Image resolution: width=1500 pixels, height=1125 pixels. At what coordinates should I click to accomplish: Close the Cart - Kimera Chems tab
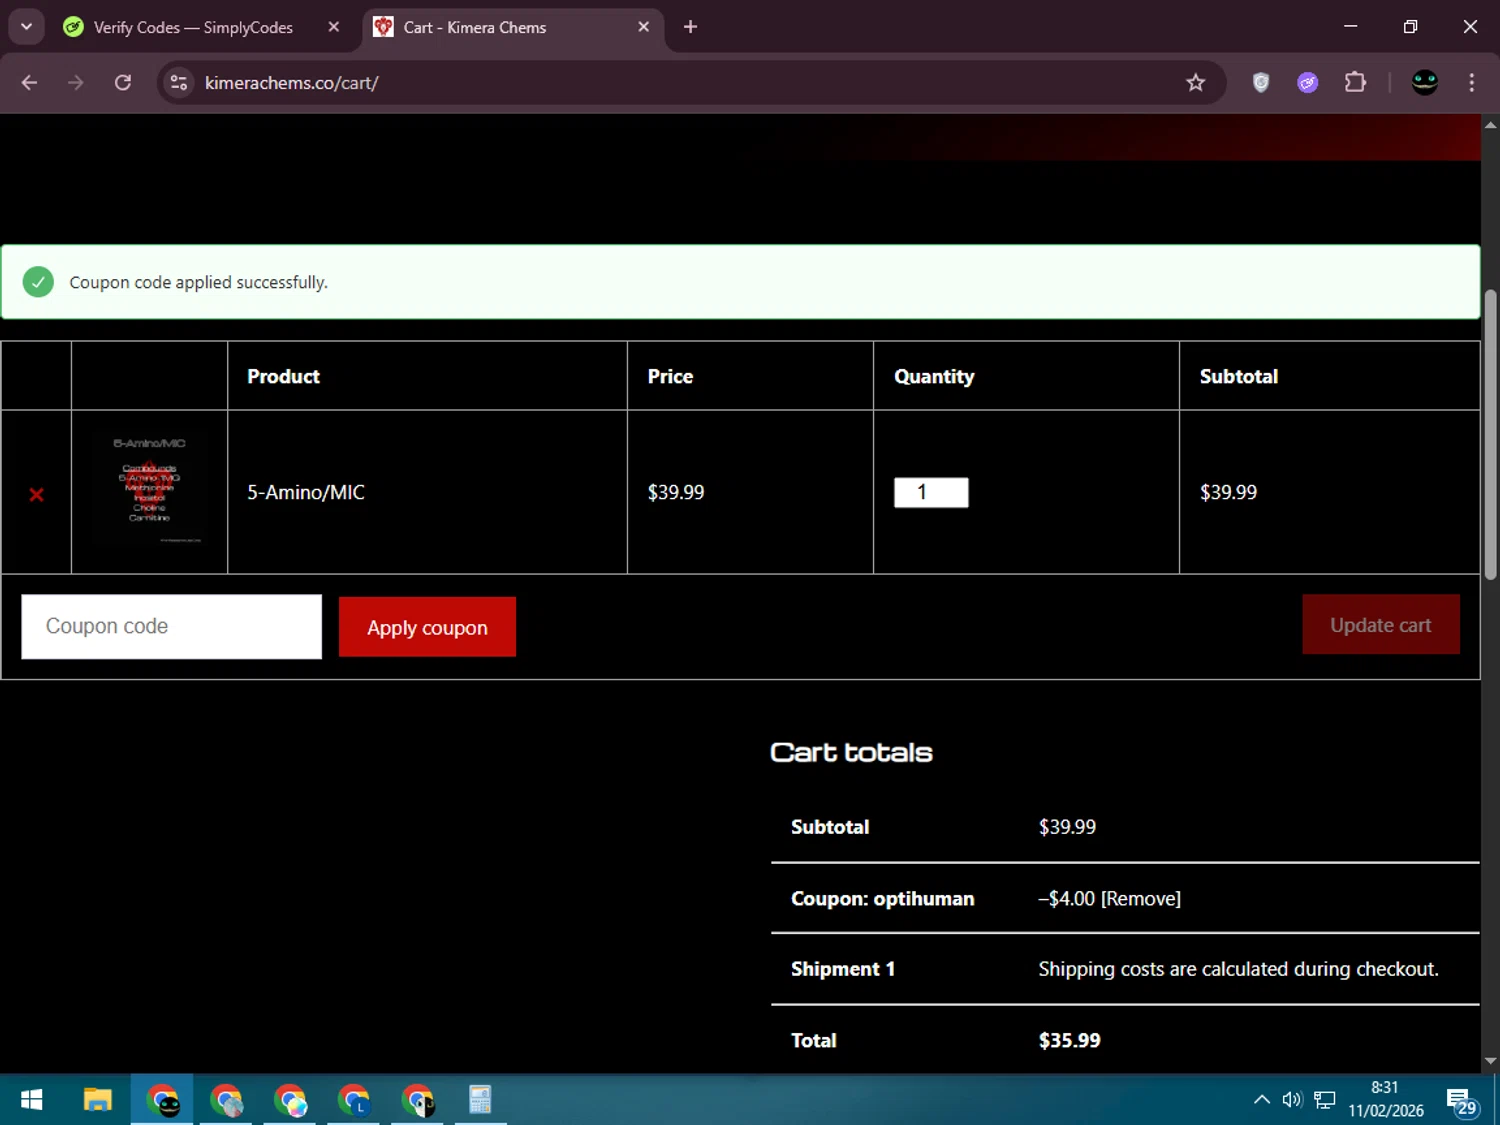[x=644, y=27]
